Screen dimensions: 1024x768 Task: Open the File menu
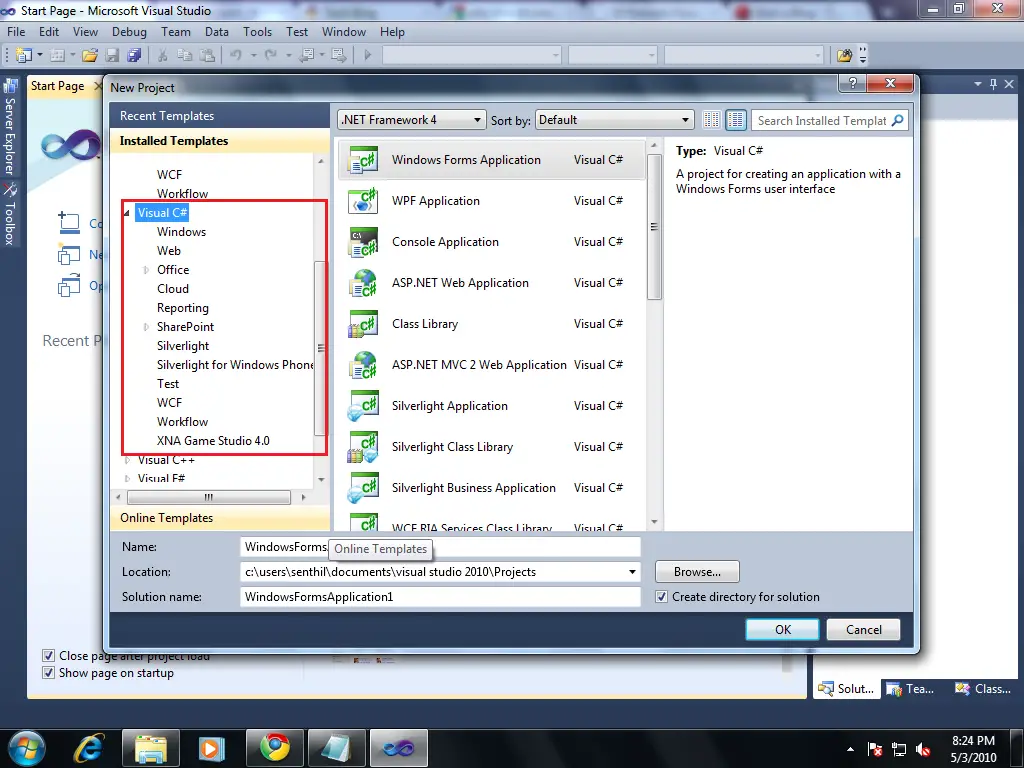(x=16, y=32)
